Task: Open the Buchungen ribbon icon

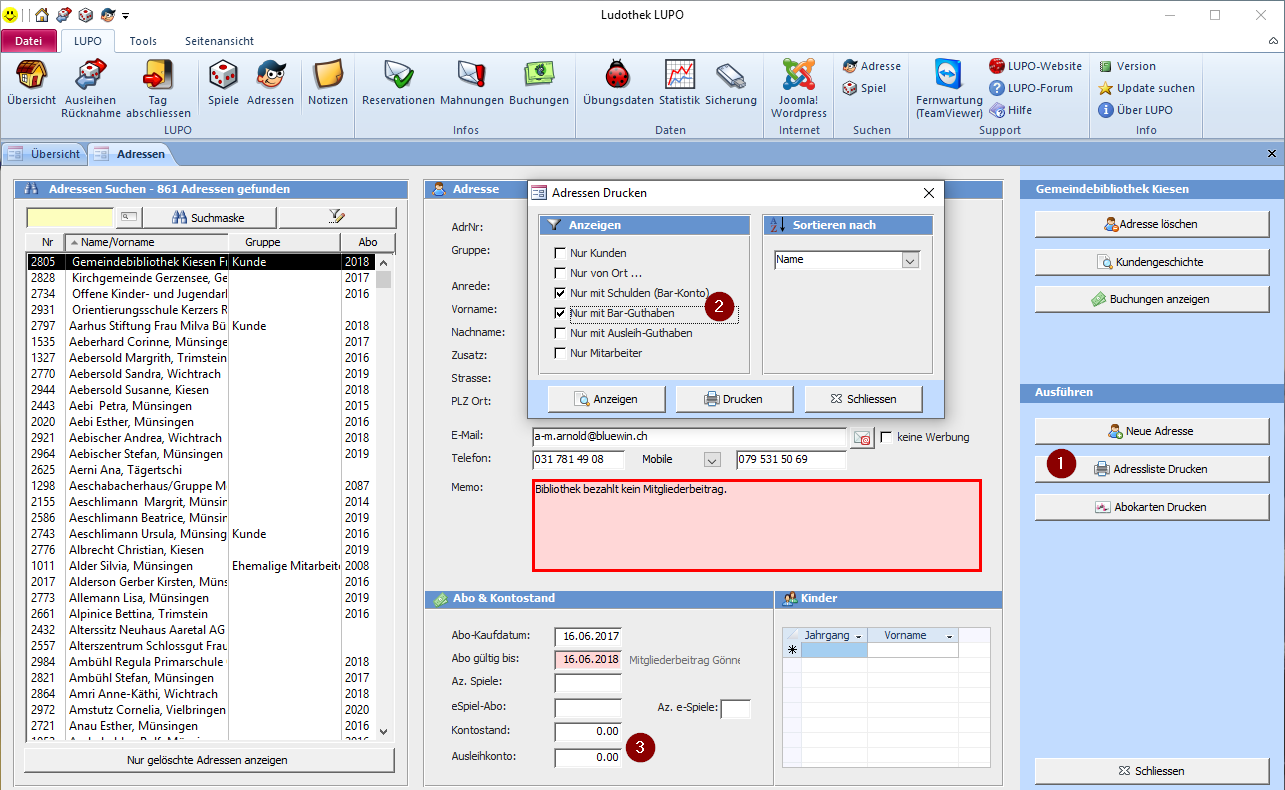Action: click(x=539, y=82)
